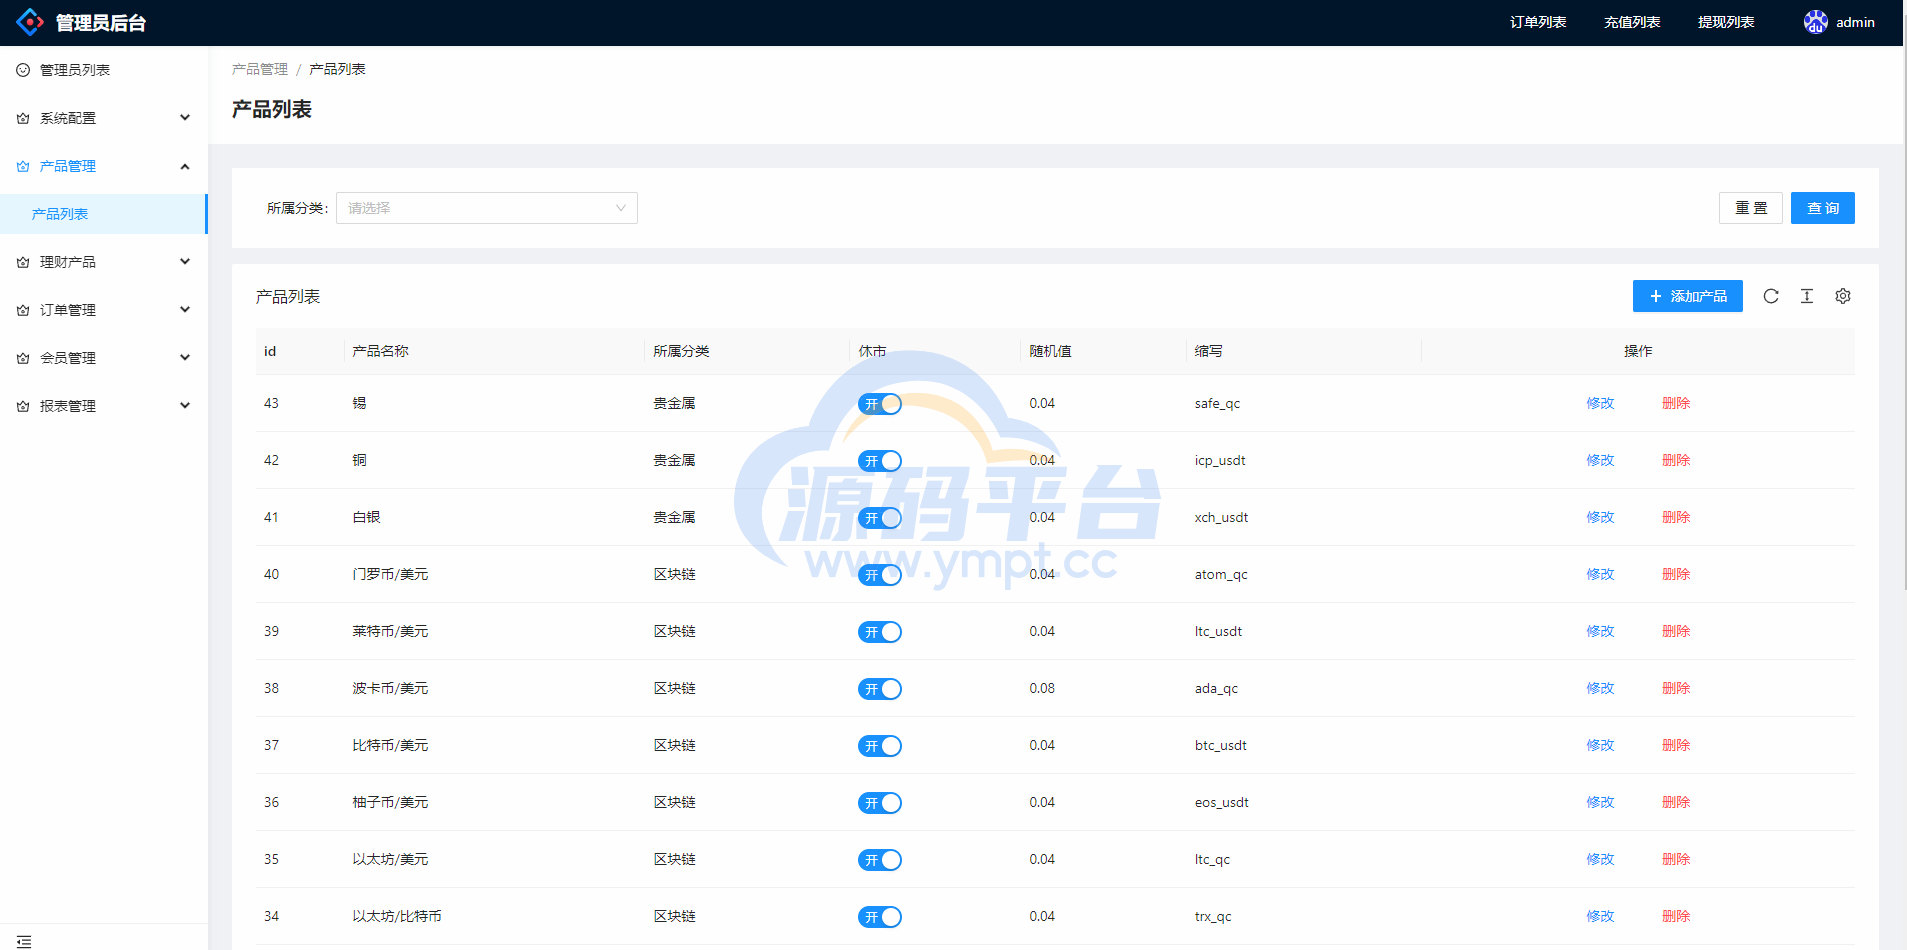This screenshot has height=950, width=1907.
Task: Toggle the 休市 switch for 门罗币/美元
Action: point(880,575)
